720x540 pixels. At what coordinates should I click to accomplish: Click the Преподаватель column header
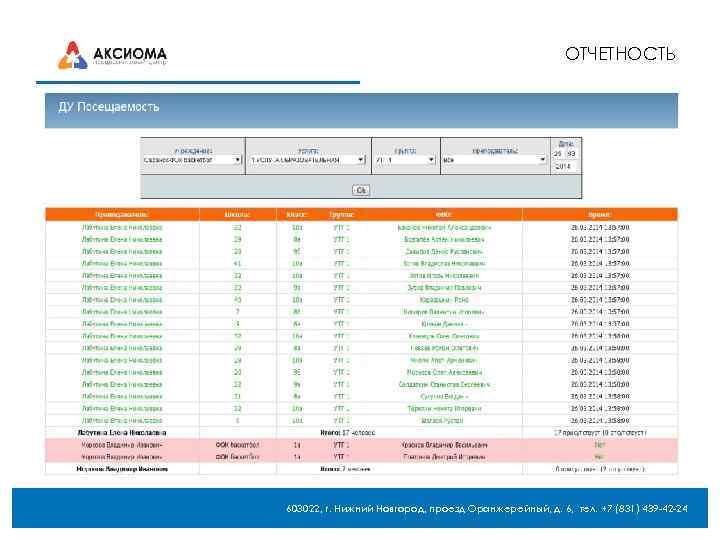click(122, 214)
